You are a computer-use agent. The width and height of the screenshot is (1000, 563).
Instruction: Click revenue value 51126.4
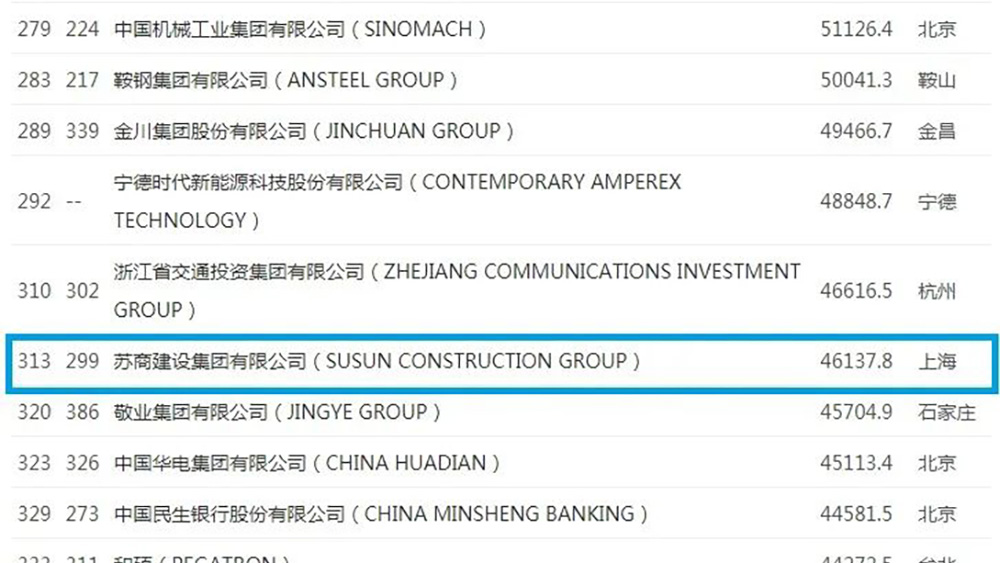pos(855,29)
